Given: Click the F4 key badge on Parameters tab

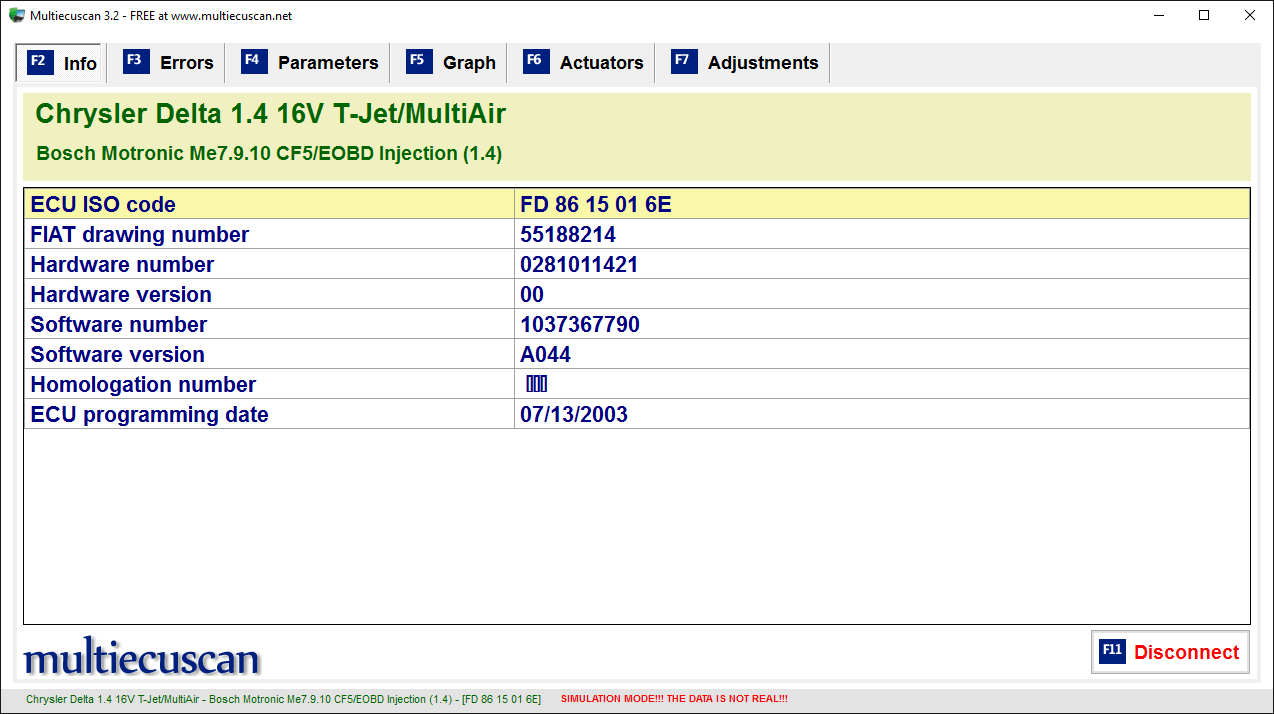Looking at the screenshot, I should [x=253, y=61].
